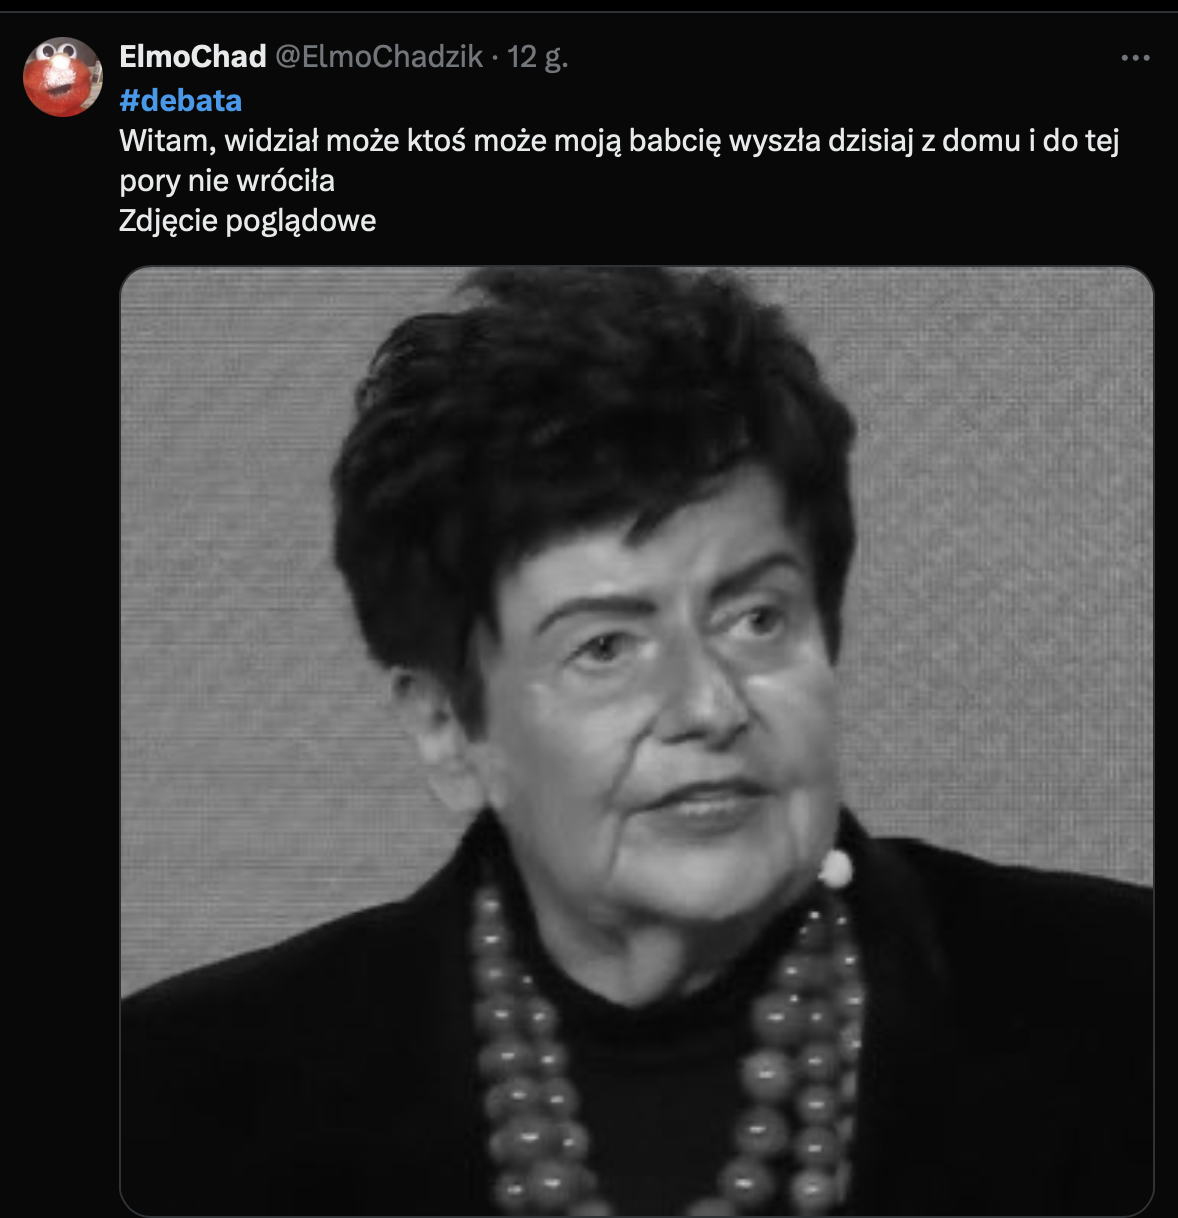This screenshot has height=1218, width=1178.
Task: Click the dot separator before '12 g.'
Action: pos(495,56)
